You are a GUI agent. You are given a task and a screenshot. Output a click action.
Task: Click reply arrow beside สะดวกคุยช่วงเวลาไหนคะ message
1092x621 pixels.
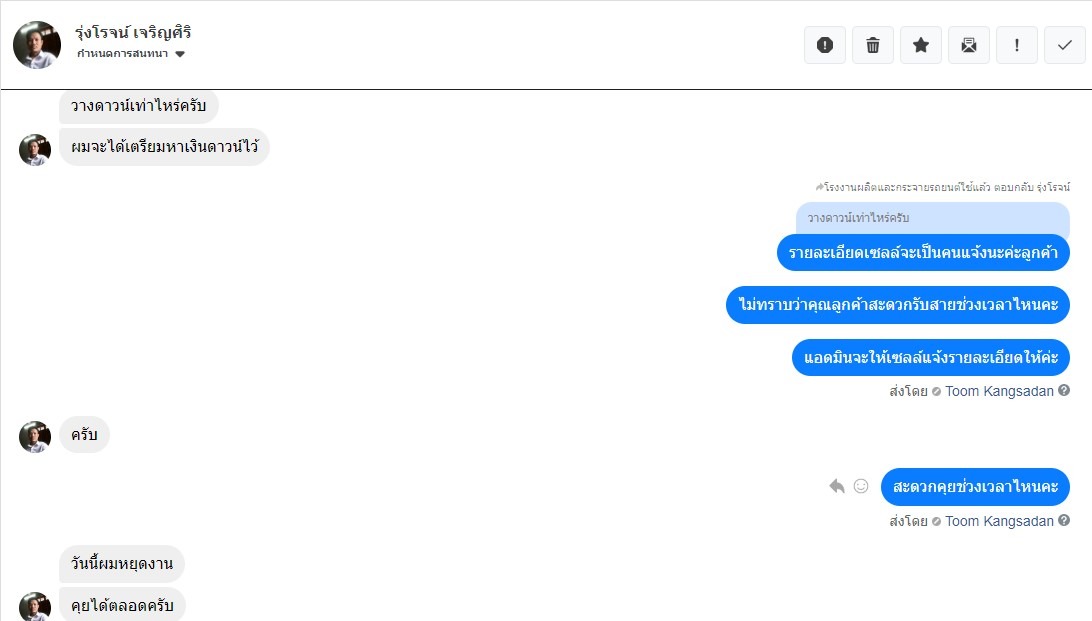pos(837,487)
